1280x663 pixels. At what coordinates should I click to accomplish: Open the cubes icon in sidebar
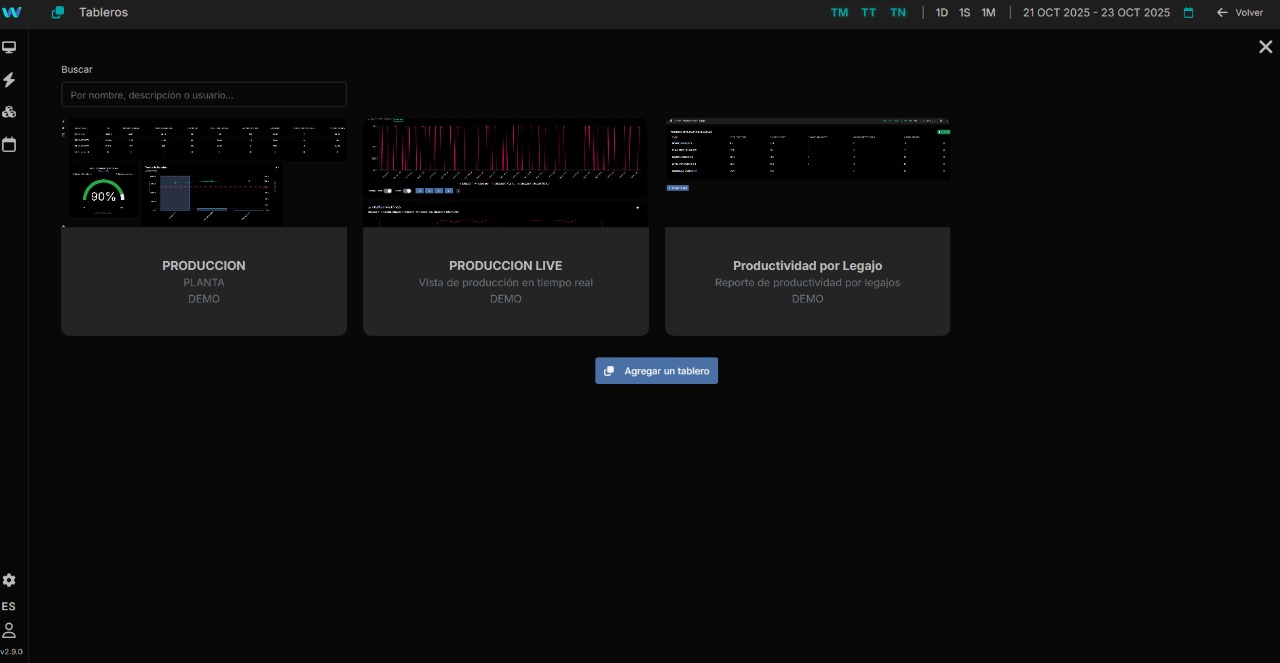click(9, 112)
